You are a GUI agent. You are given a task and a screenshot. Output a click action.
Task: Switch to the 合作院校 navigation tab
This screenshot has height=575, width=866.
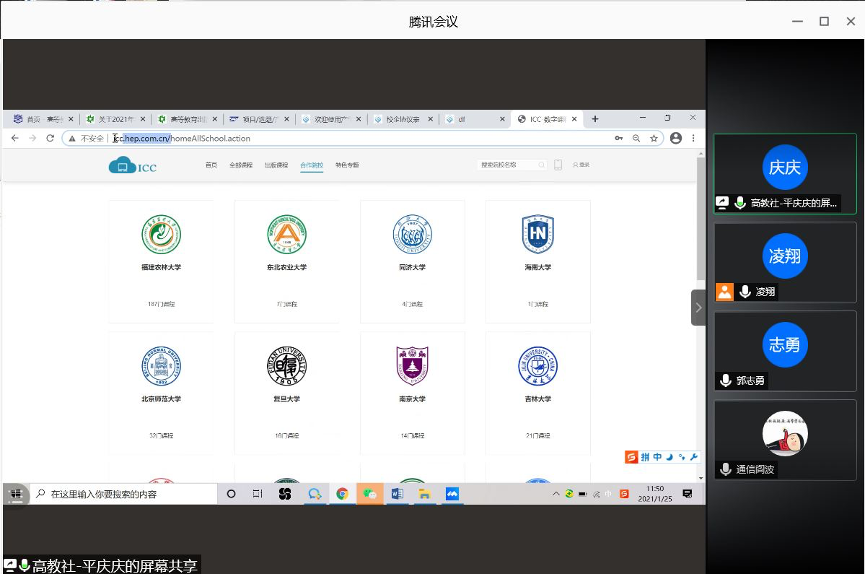pos(311,165)
